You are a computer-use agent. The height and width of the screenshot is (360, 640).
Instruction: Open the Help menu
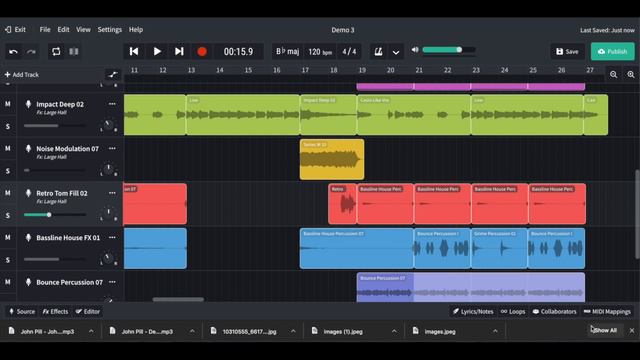pyautogui.click(x=136, y=29)
